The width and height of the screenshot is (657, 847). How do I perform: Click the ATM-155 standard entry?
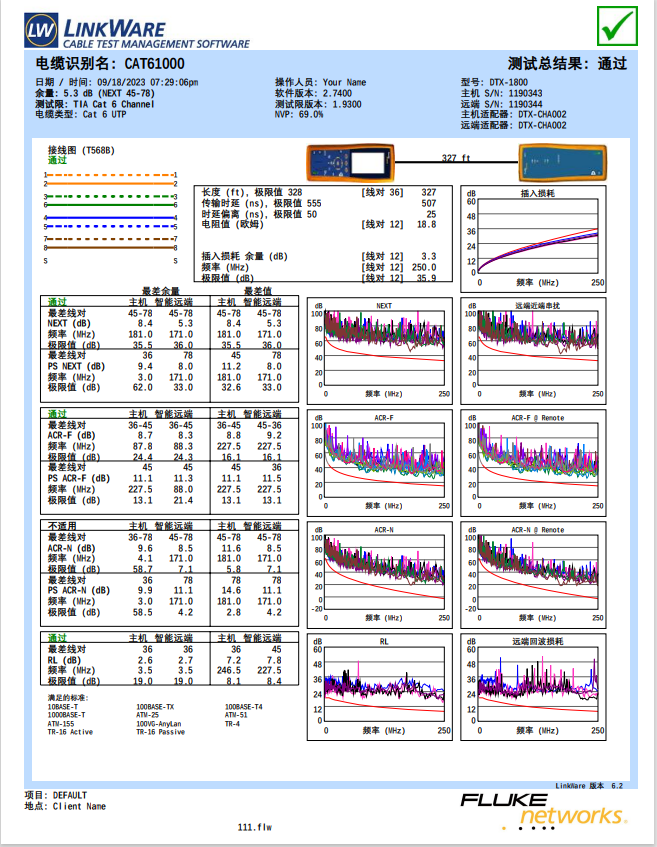(x=61, y=724)
